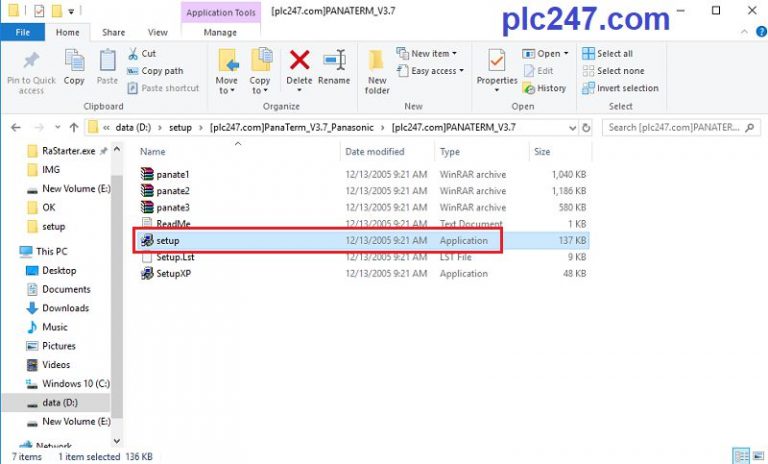Expand address bar history dropdown
Viewport: 768px width, 464px height.
pyautogui.click(x=572, y=128)
